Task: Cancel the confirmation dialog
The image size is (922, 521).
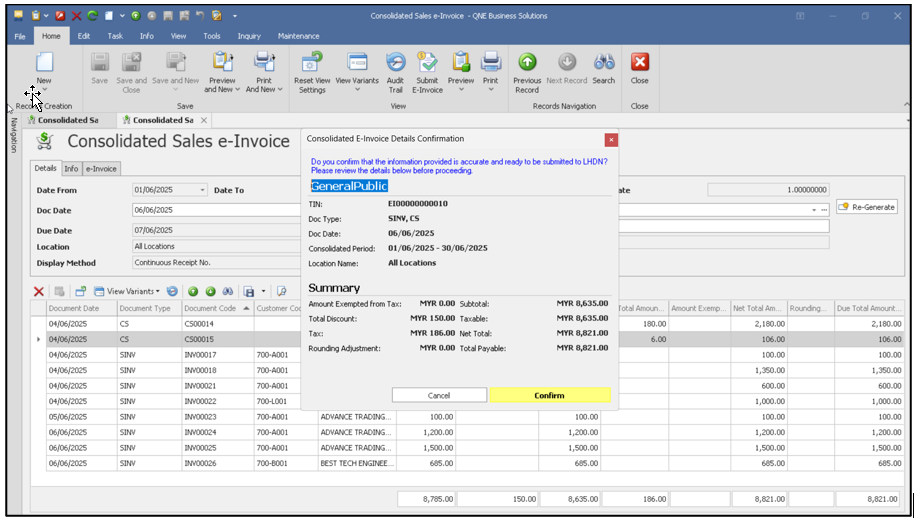Action: pos(438,395)
